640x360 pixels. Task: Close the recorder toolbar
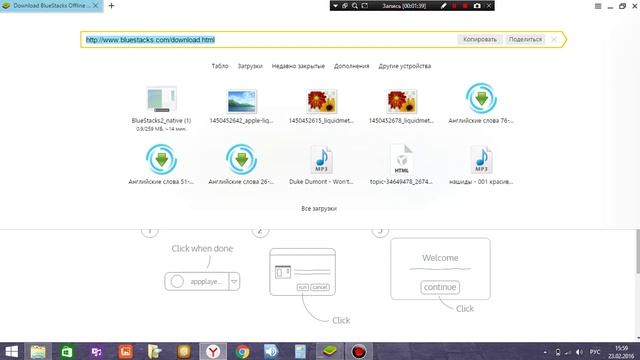pyautogui.click(x=489, y=6)
